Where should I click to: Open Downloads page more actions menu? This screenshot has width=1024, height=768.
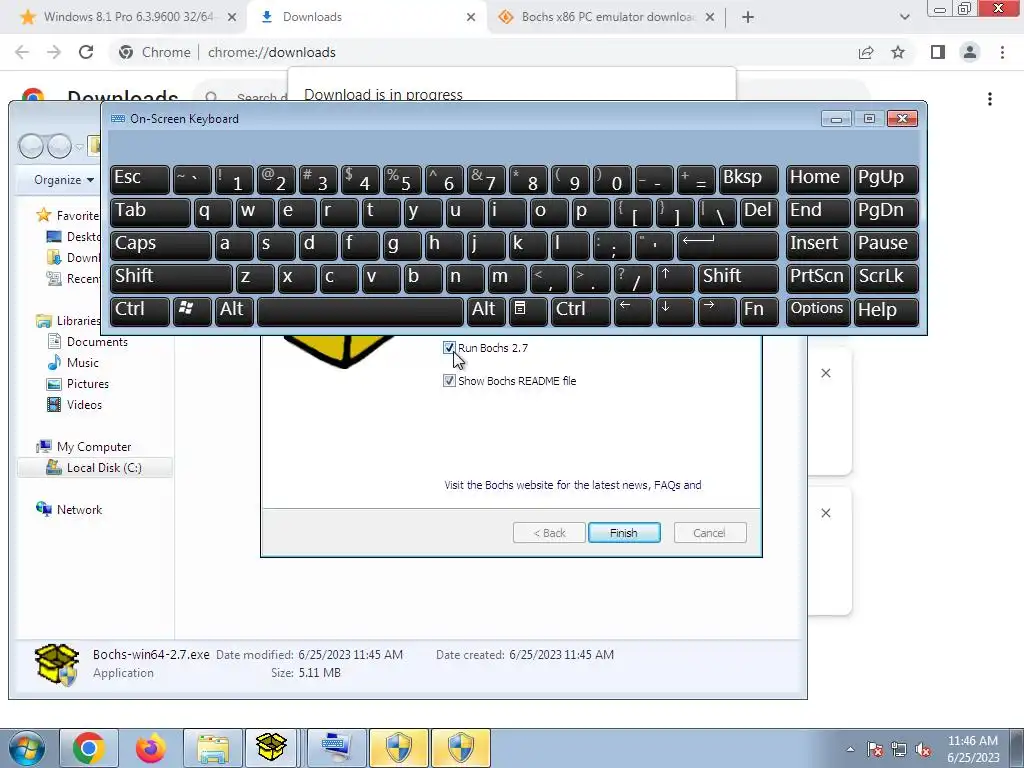pos(990,99)
